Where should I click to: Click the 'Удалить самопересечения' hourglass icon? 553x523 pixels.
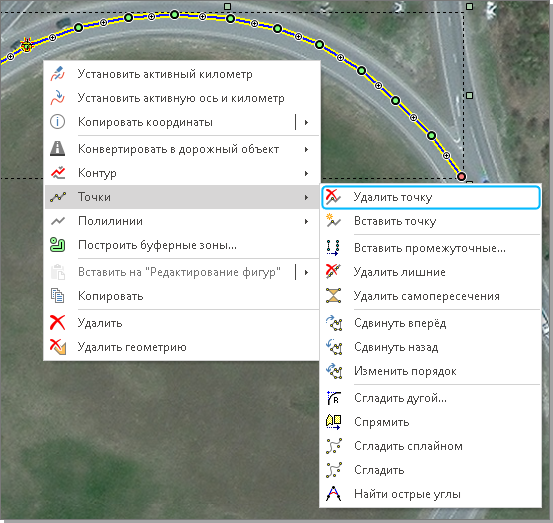tap(333, 296)
